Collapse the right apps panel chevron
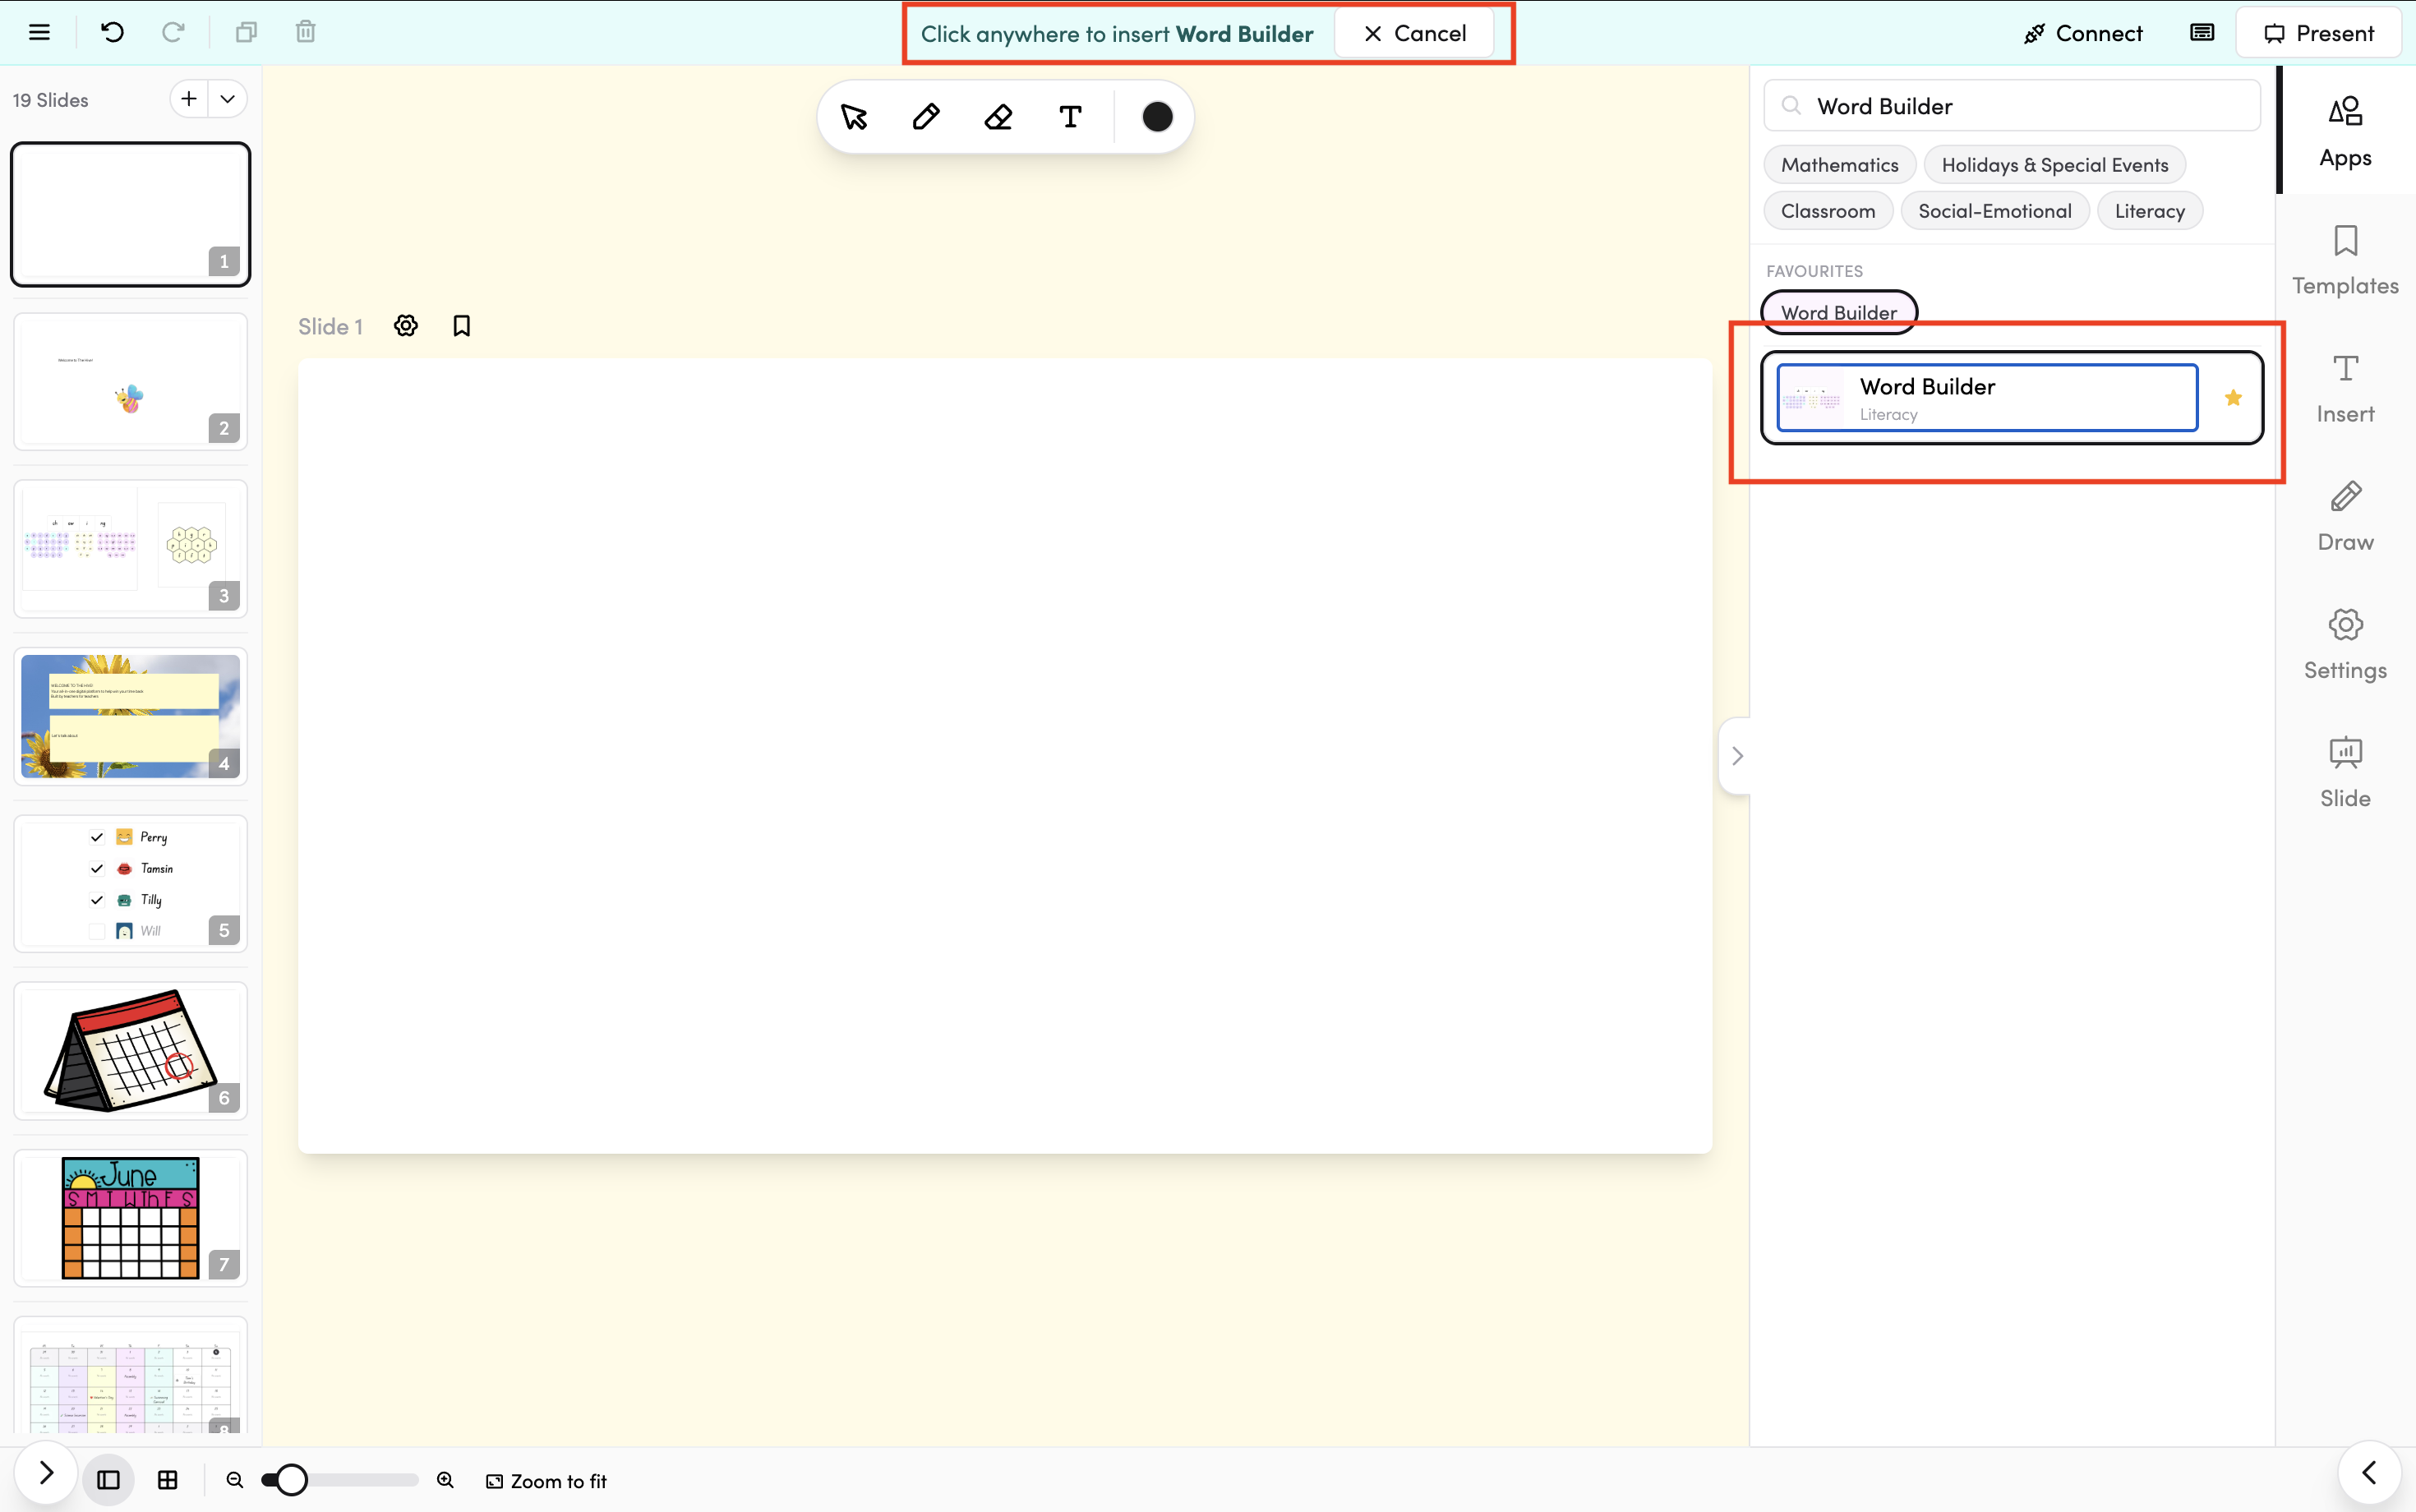The image size is (2416, 1512). point(1736,756)
